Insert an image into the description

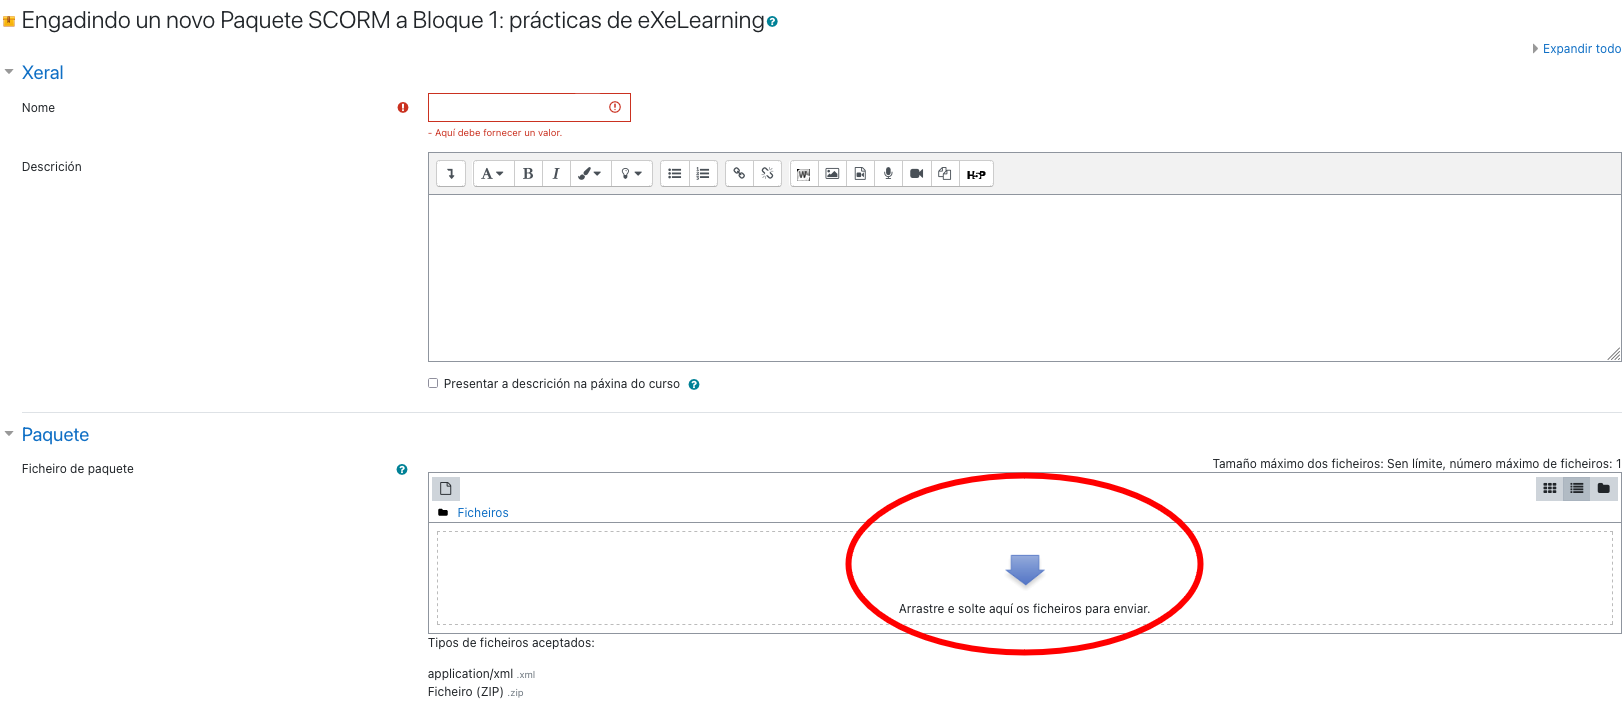(x=832, y=174)
